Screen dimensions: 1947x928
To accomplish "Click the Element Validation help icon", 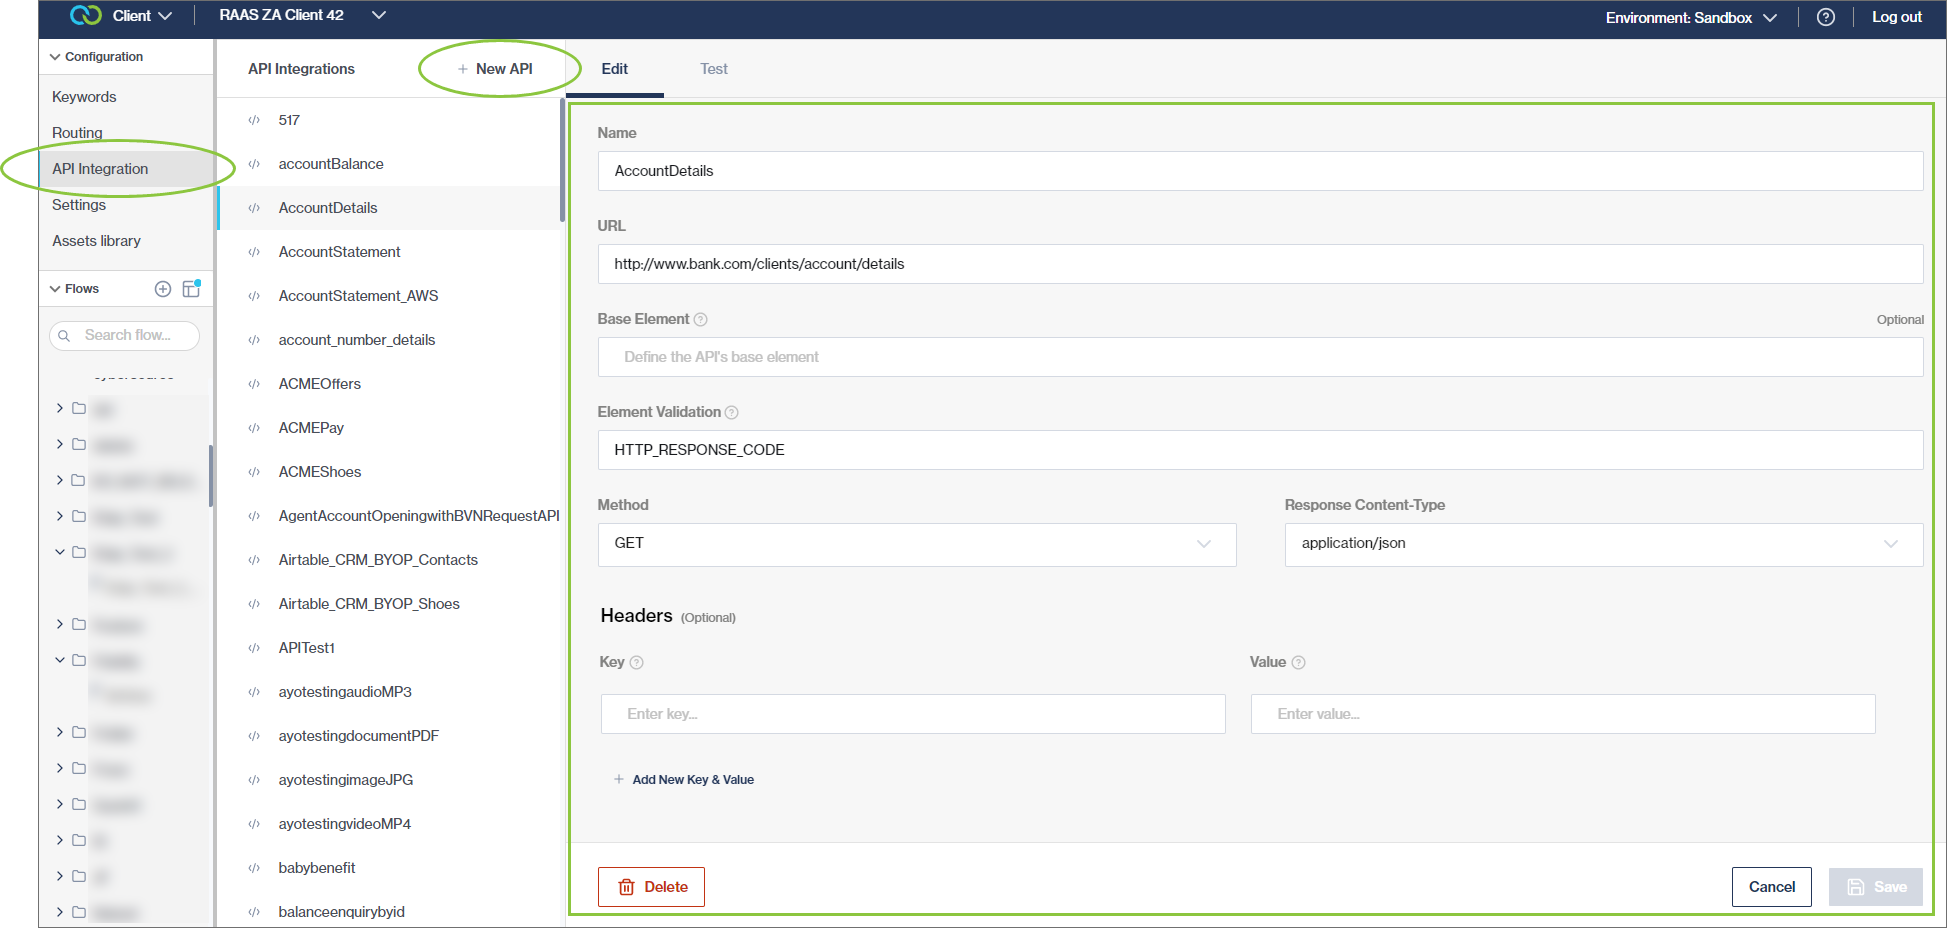I will pyautogui.click(x=732, y=413).
